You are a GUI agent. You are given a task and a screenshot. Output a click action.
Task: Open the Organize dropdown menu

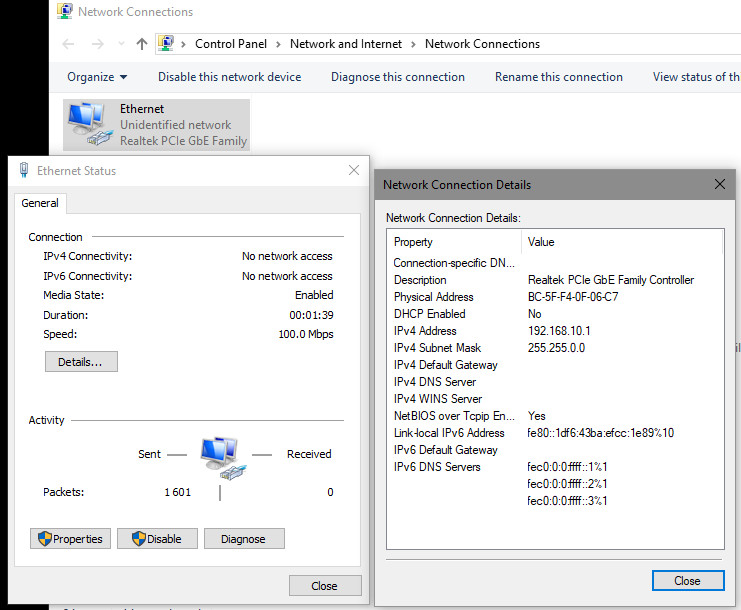click(x=97, y=77)
